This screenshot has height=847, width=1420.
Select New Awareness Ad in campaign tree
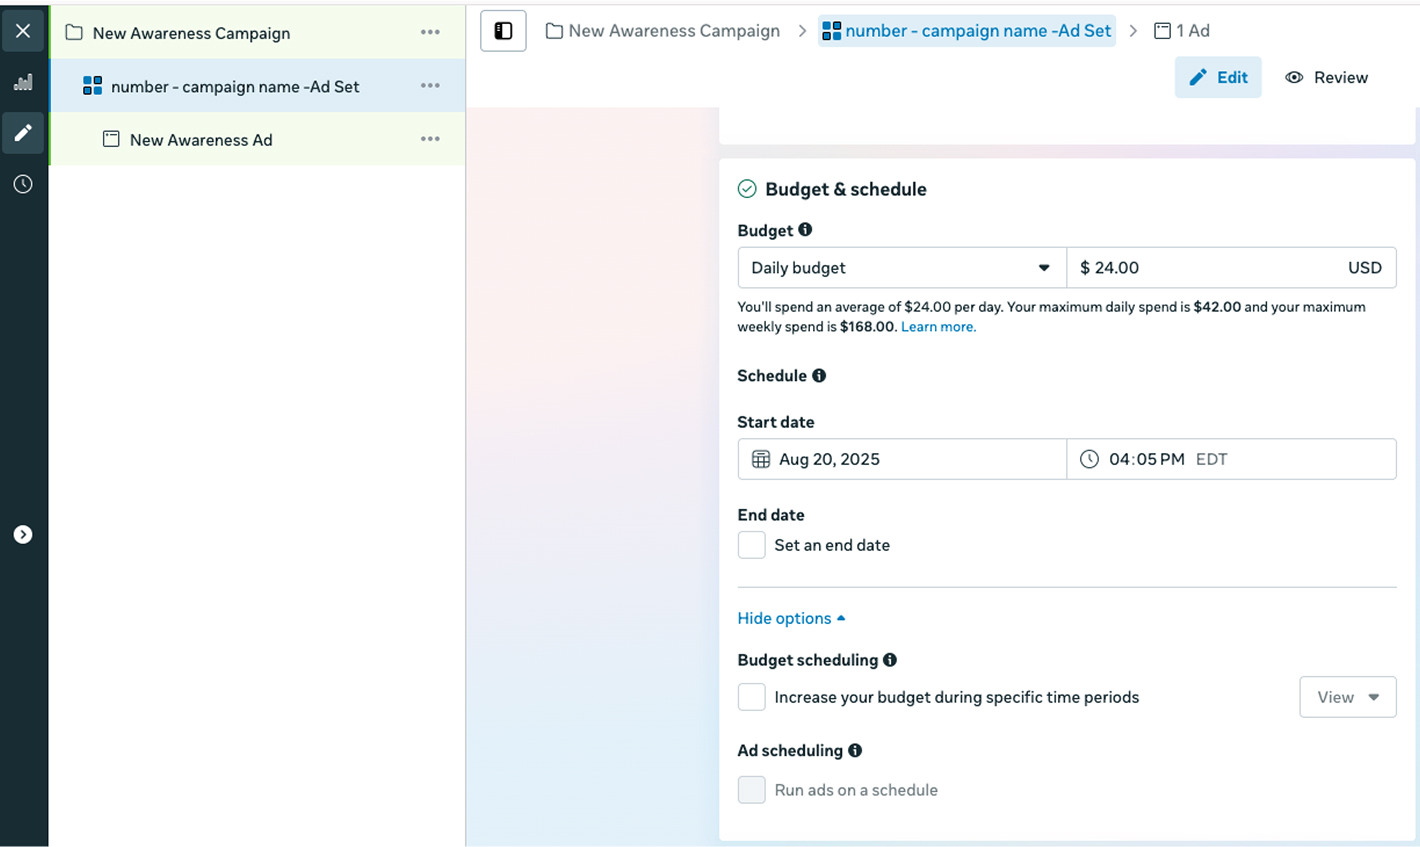(x=201, y=140)
